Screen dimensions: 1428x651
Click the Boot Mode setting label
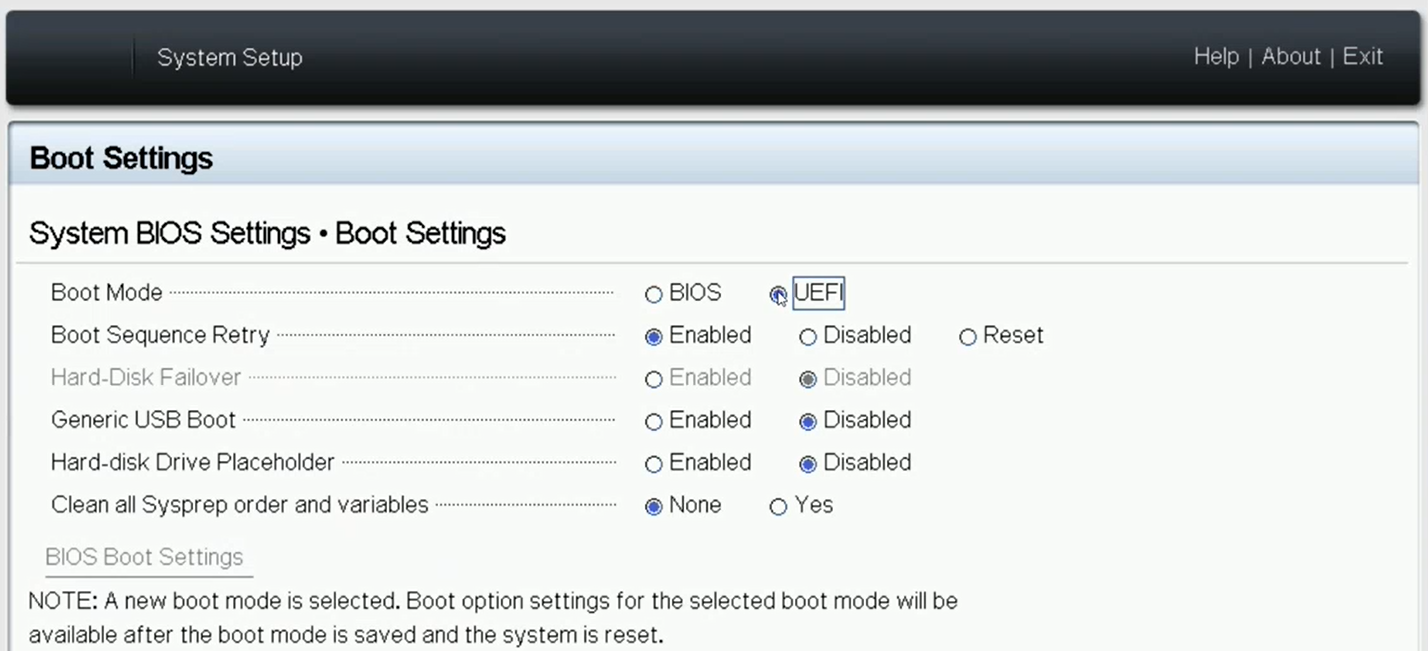[x=106, y=293]
